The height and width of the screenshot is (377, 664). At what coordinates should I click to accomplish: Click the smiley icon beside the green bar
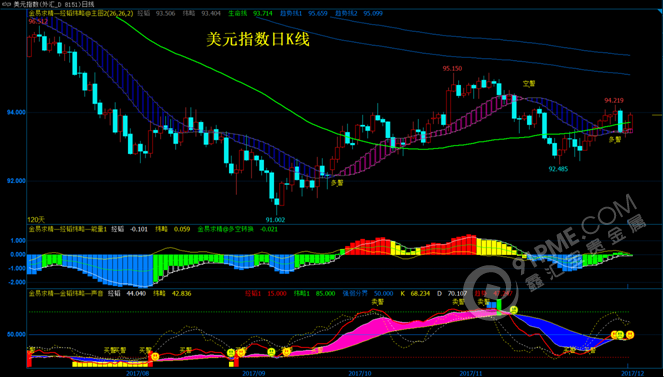(x=514, y=310)
